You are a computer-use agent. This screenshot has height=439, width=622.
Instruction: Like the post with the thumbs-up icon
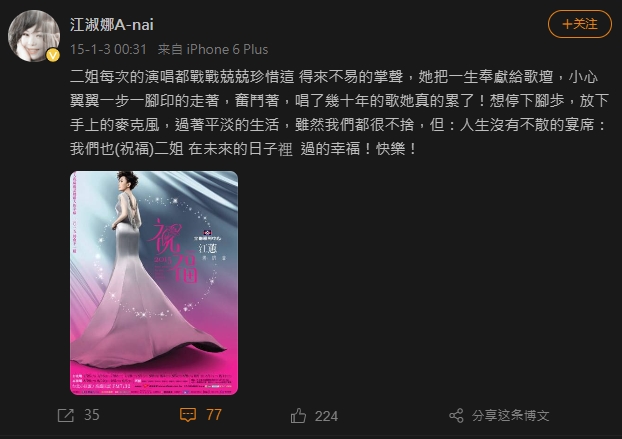(298, 416)
